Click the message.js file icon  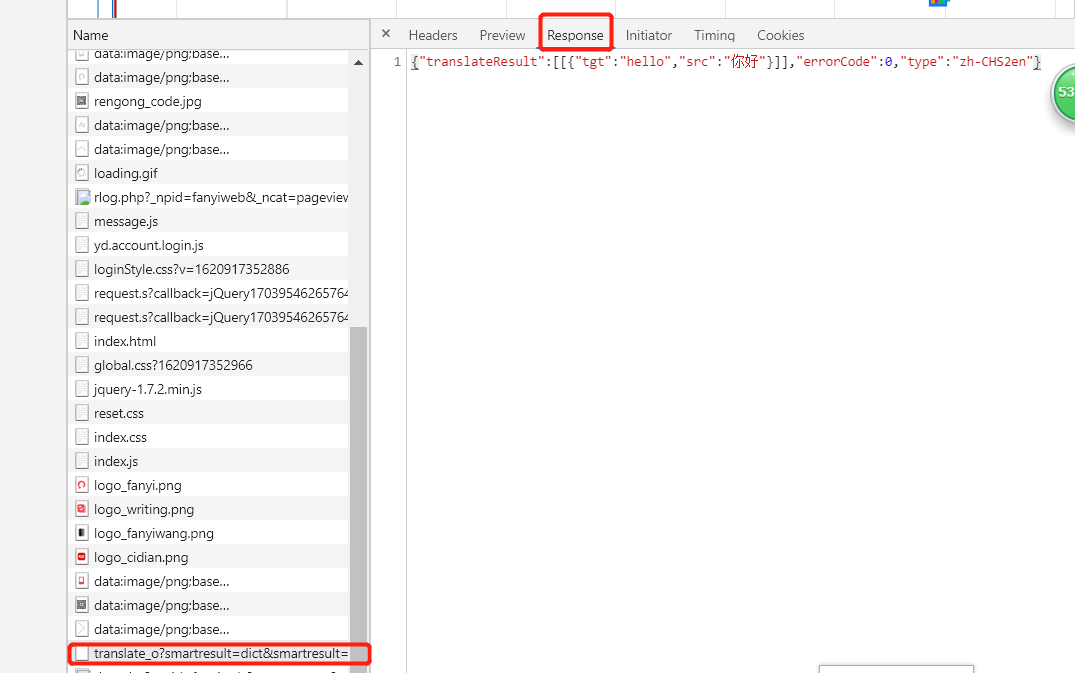click(x=82, y=221)
